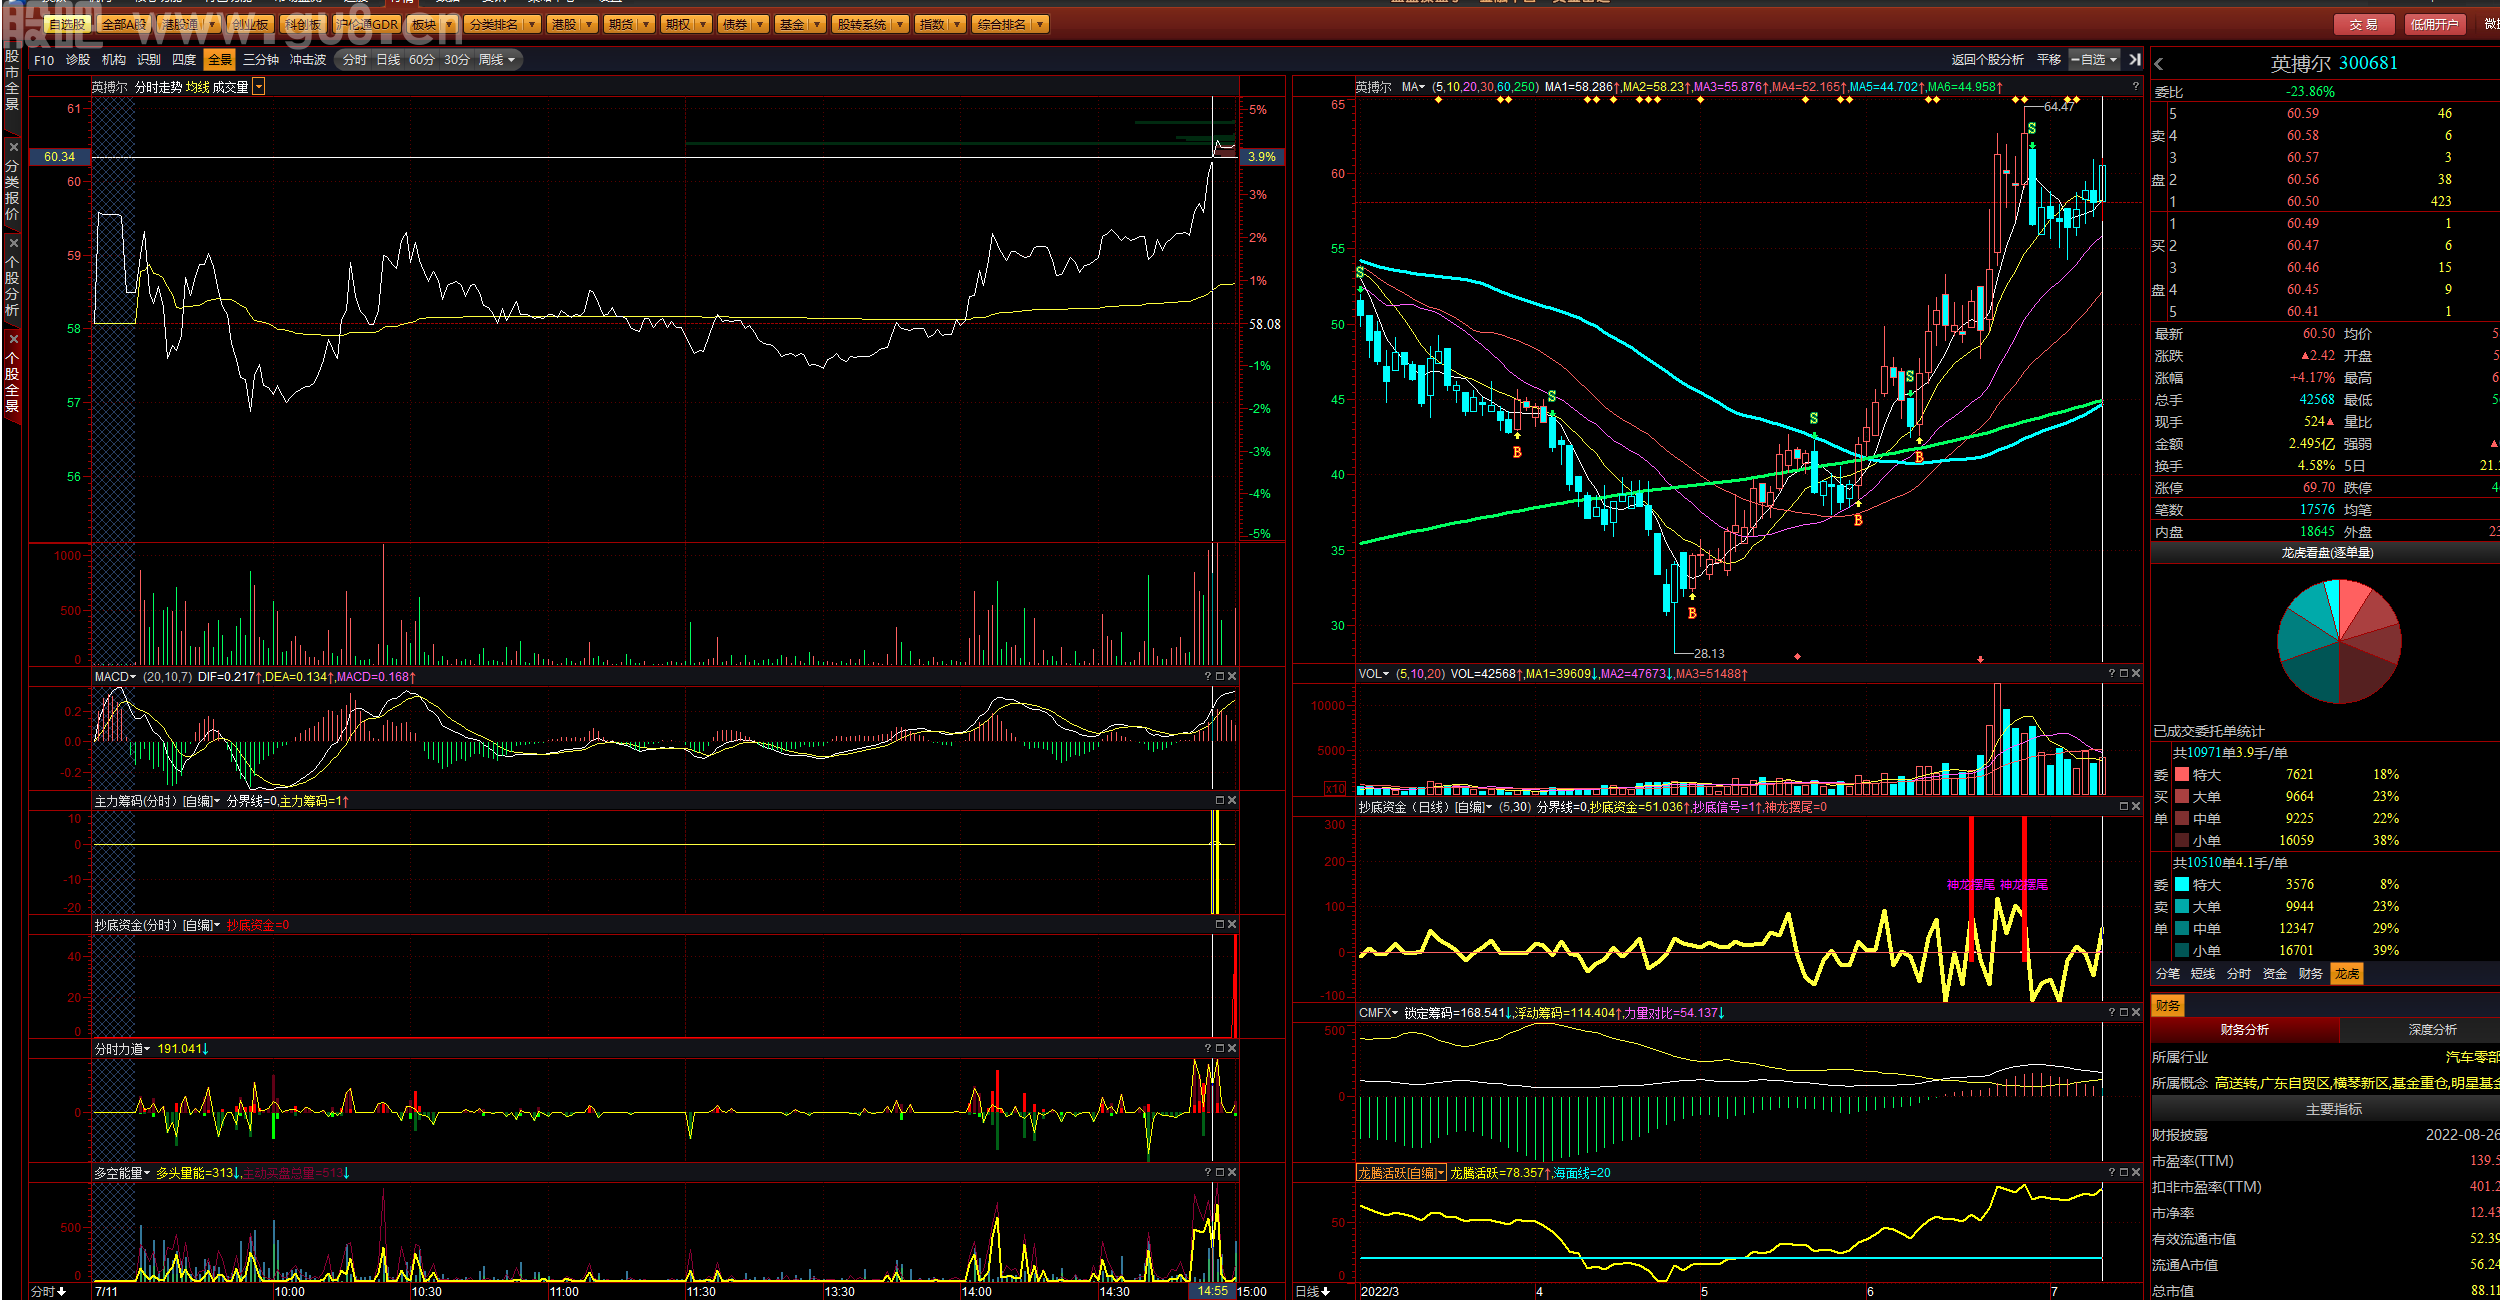The image size is (2500, 1300).
Task: Expand the 股转系统 dropdown
Action: [x=900, y=24]
